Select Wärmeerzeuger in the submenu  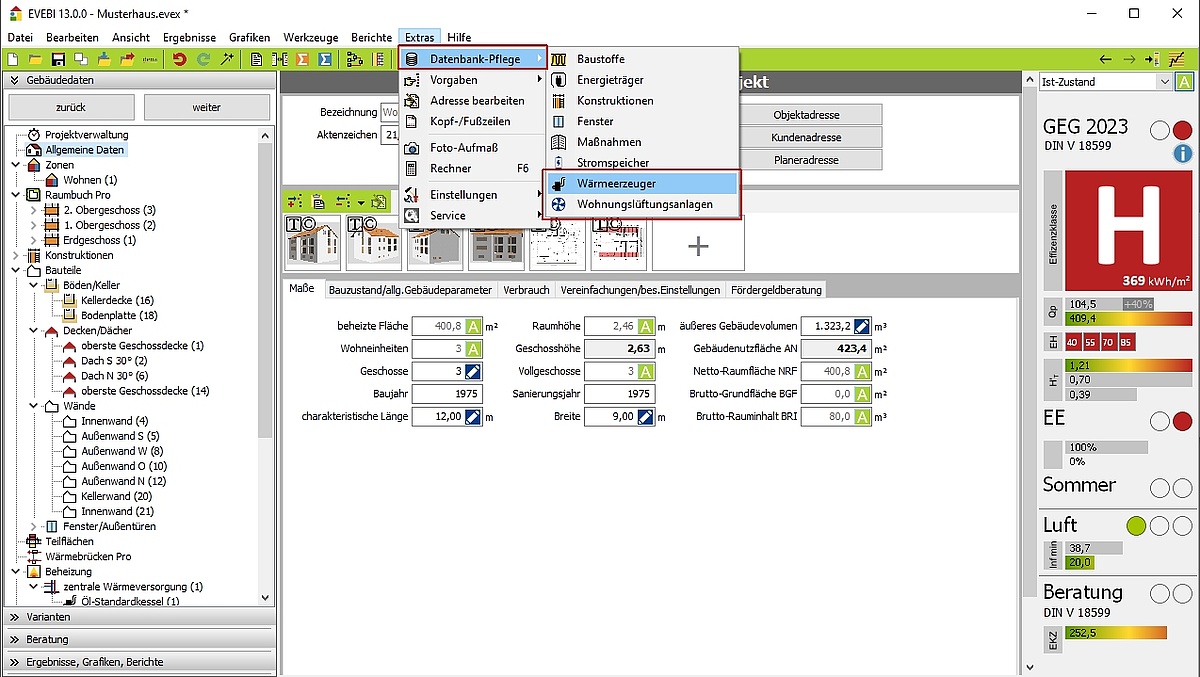click(x=641, y=184)
